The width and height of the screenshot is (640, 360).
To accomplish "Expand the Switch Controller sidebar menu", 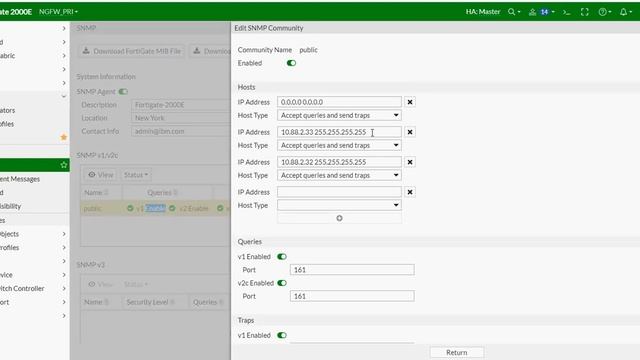I will click(x=64, y=288).
